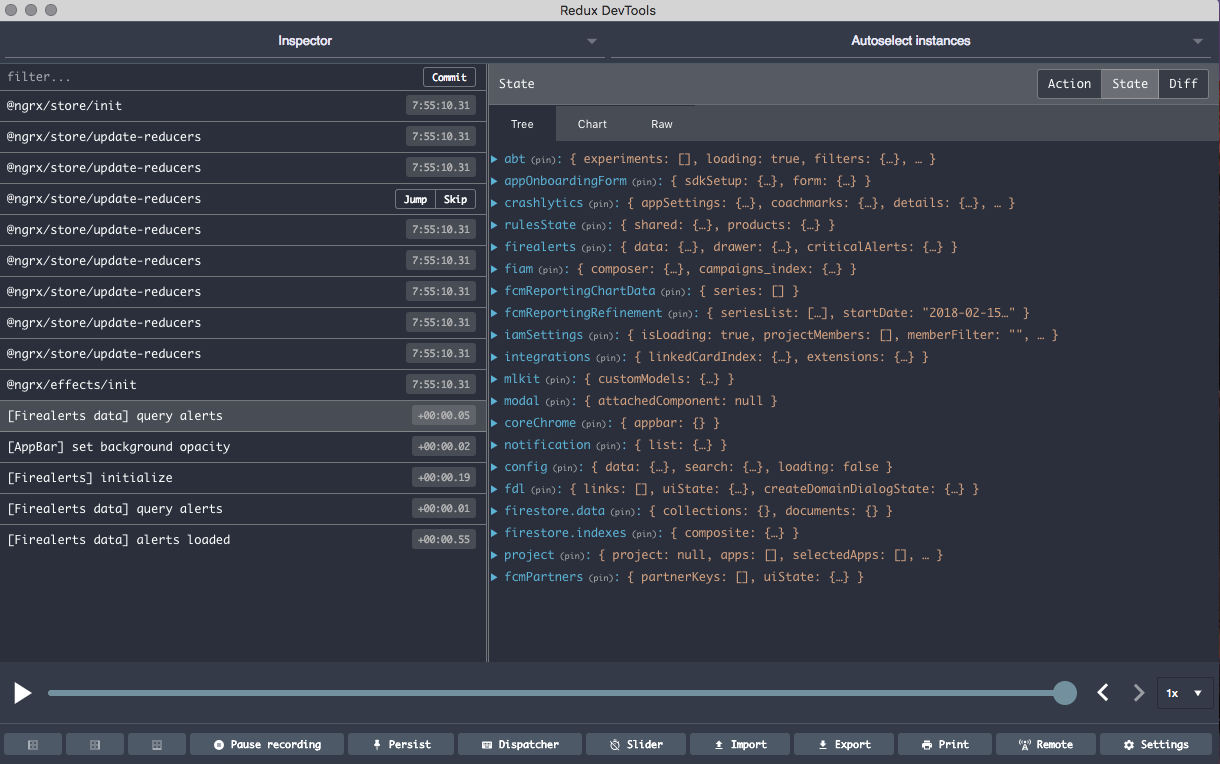Switch to the Raw tab

tap(662, 124)
